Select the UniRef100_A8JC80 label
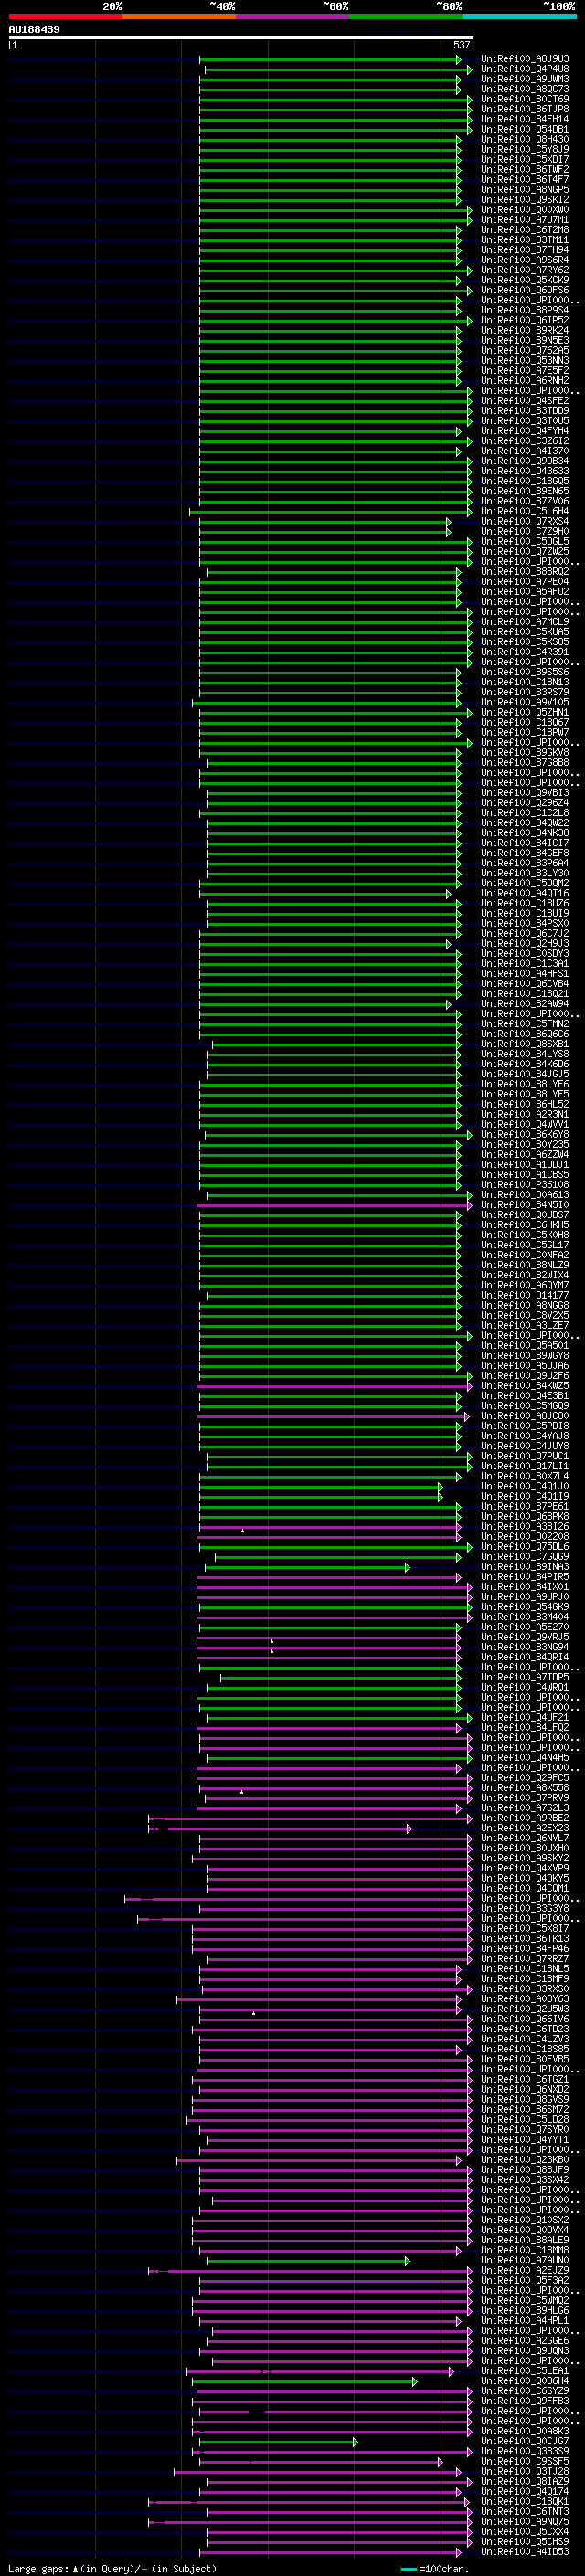This screenshot has width=585, height=2576. pos(525,1416)
